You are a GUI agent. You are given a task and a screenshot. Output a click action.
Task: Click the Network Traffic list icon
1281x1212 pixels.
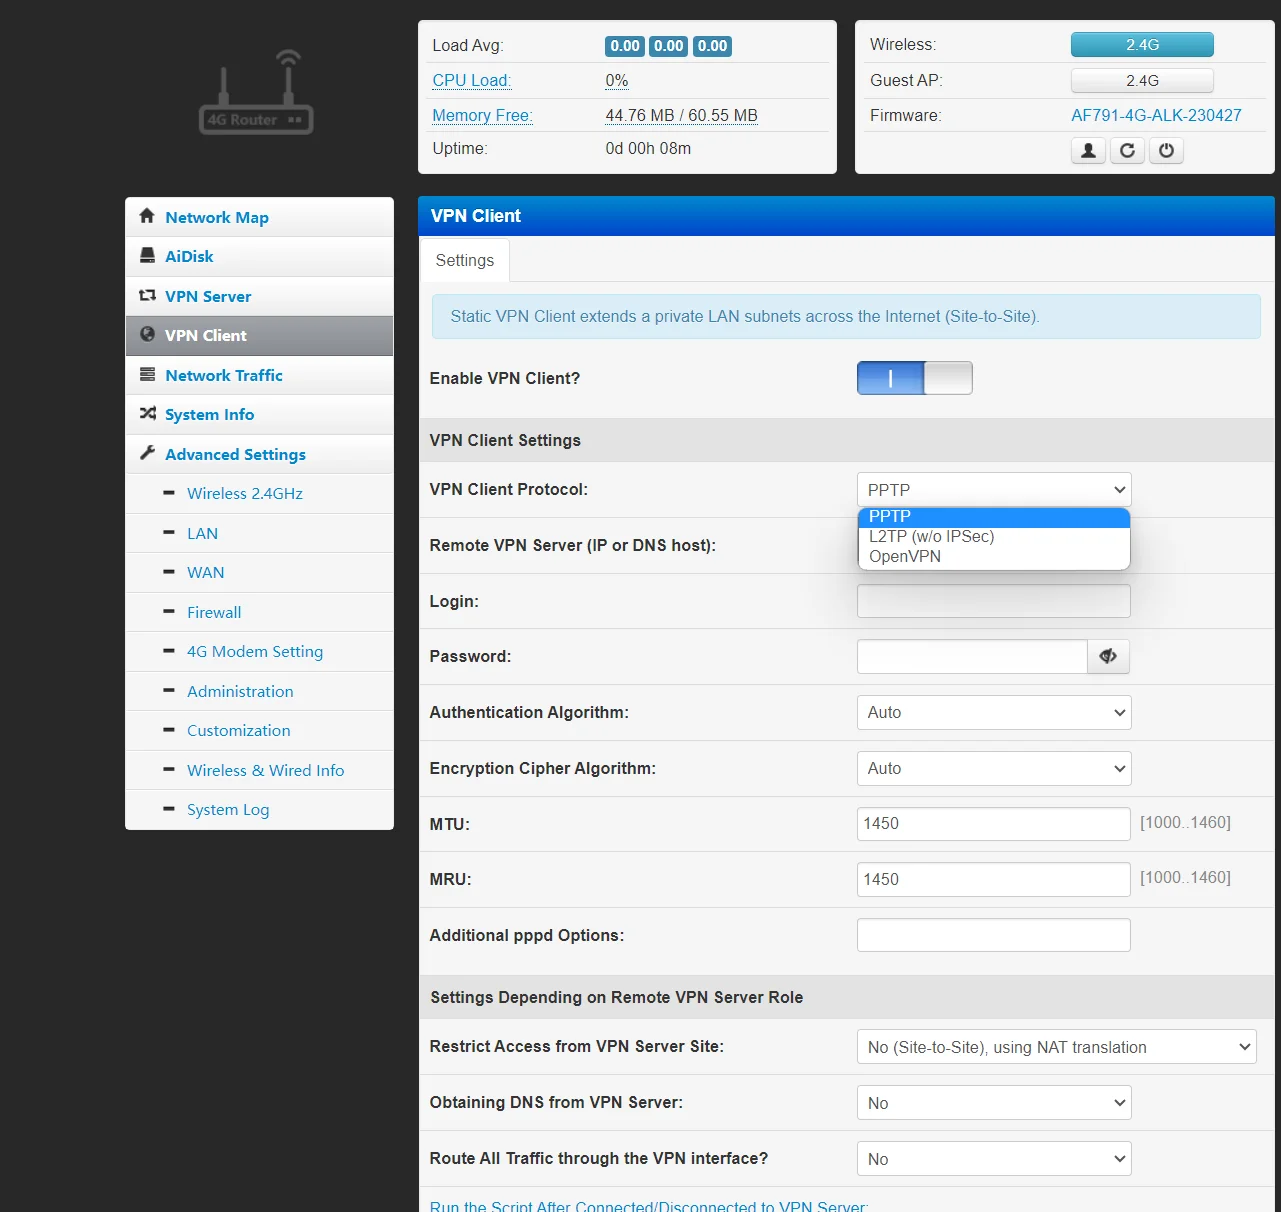click(x=147, y=374)
